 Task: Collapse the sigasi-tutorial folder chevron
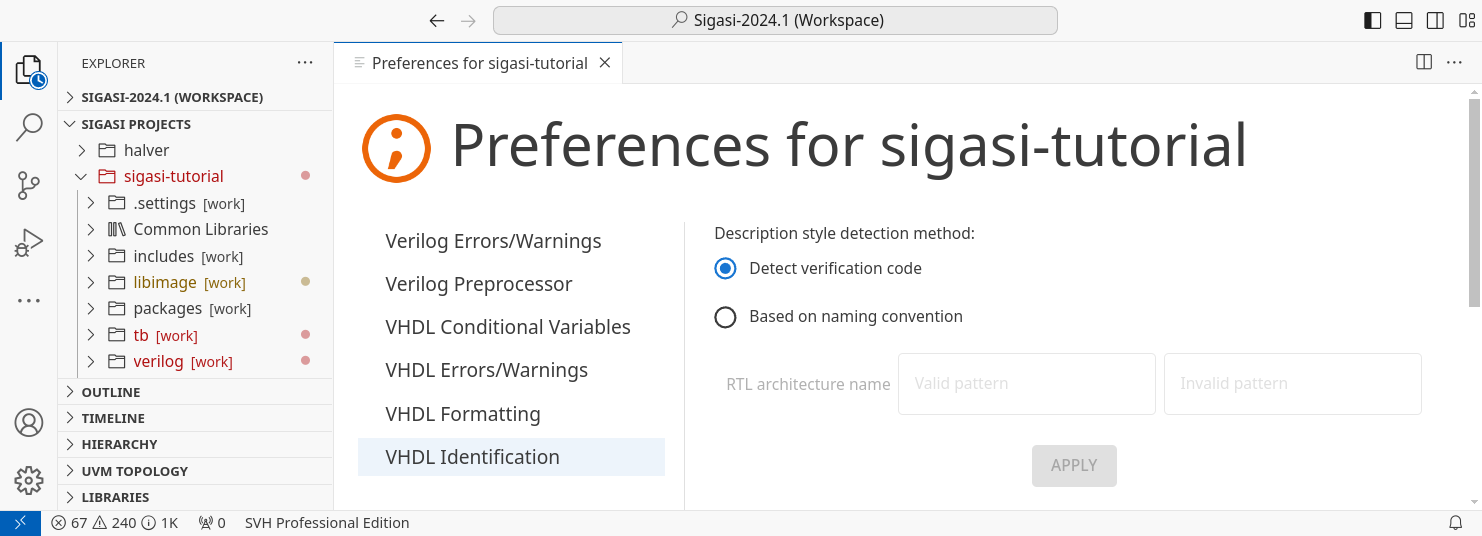[83, 177]
